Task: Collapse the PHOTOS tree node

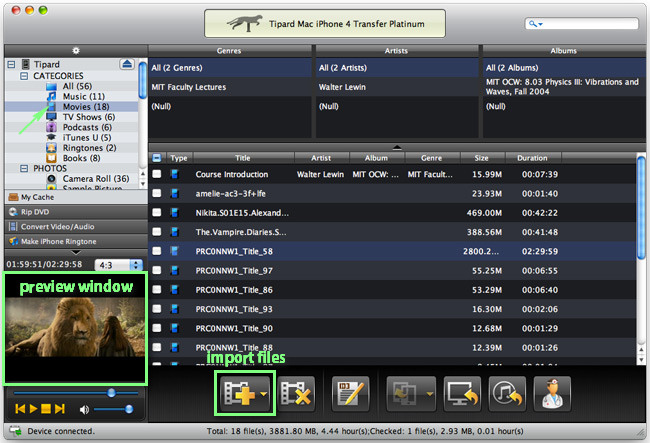Action: (x=24, y=168)
